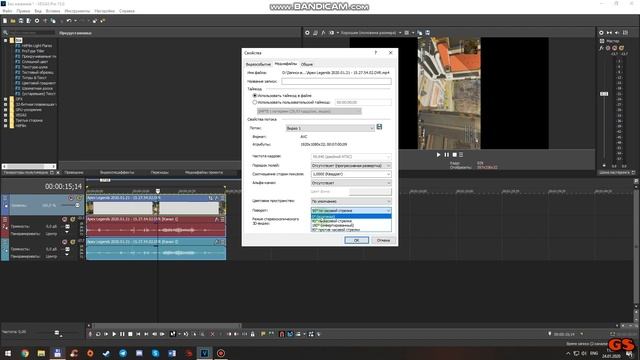Launch Bandicam from the taskbar
The image size is (640, 360).
coord(221,353)
